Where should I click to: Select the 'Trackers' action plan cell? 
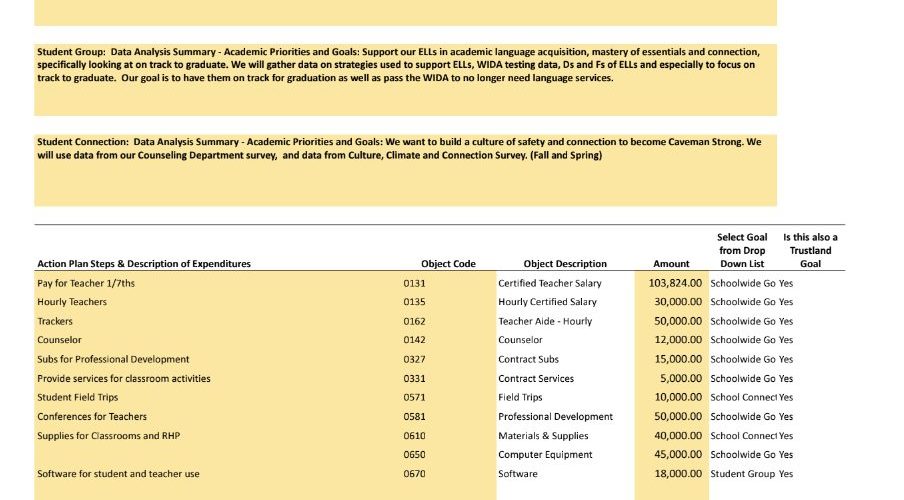55,321
